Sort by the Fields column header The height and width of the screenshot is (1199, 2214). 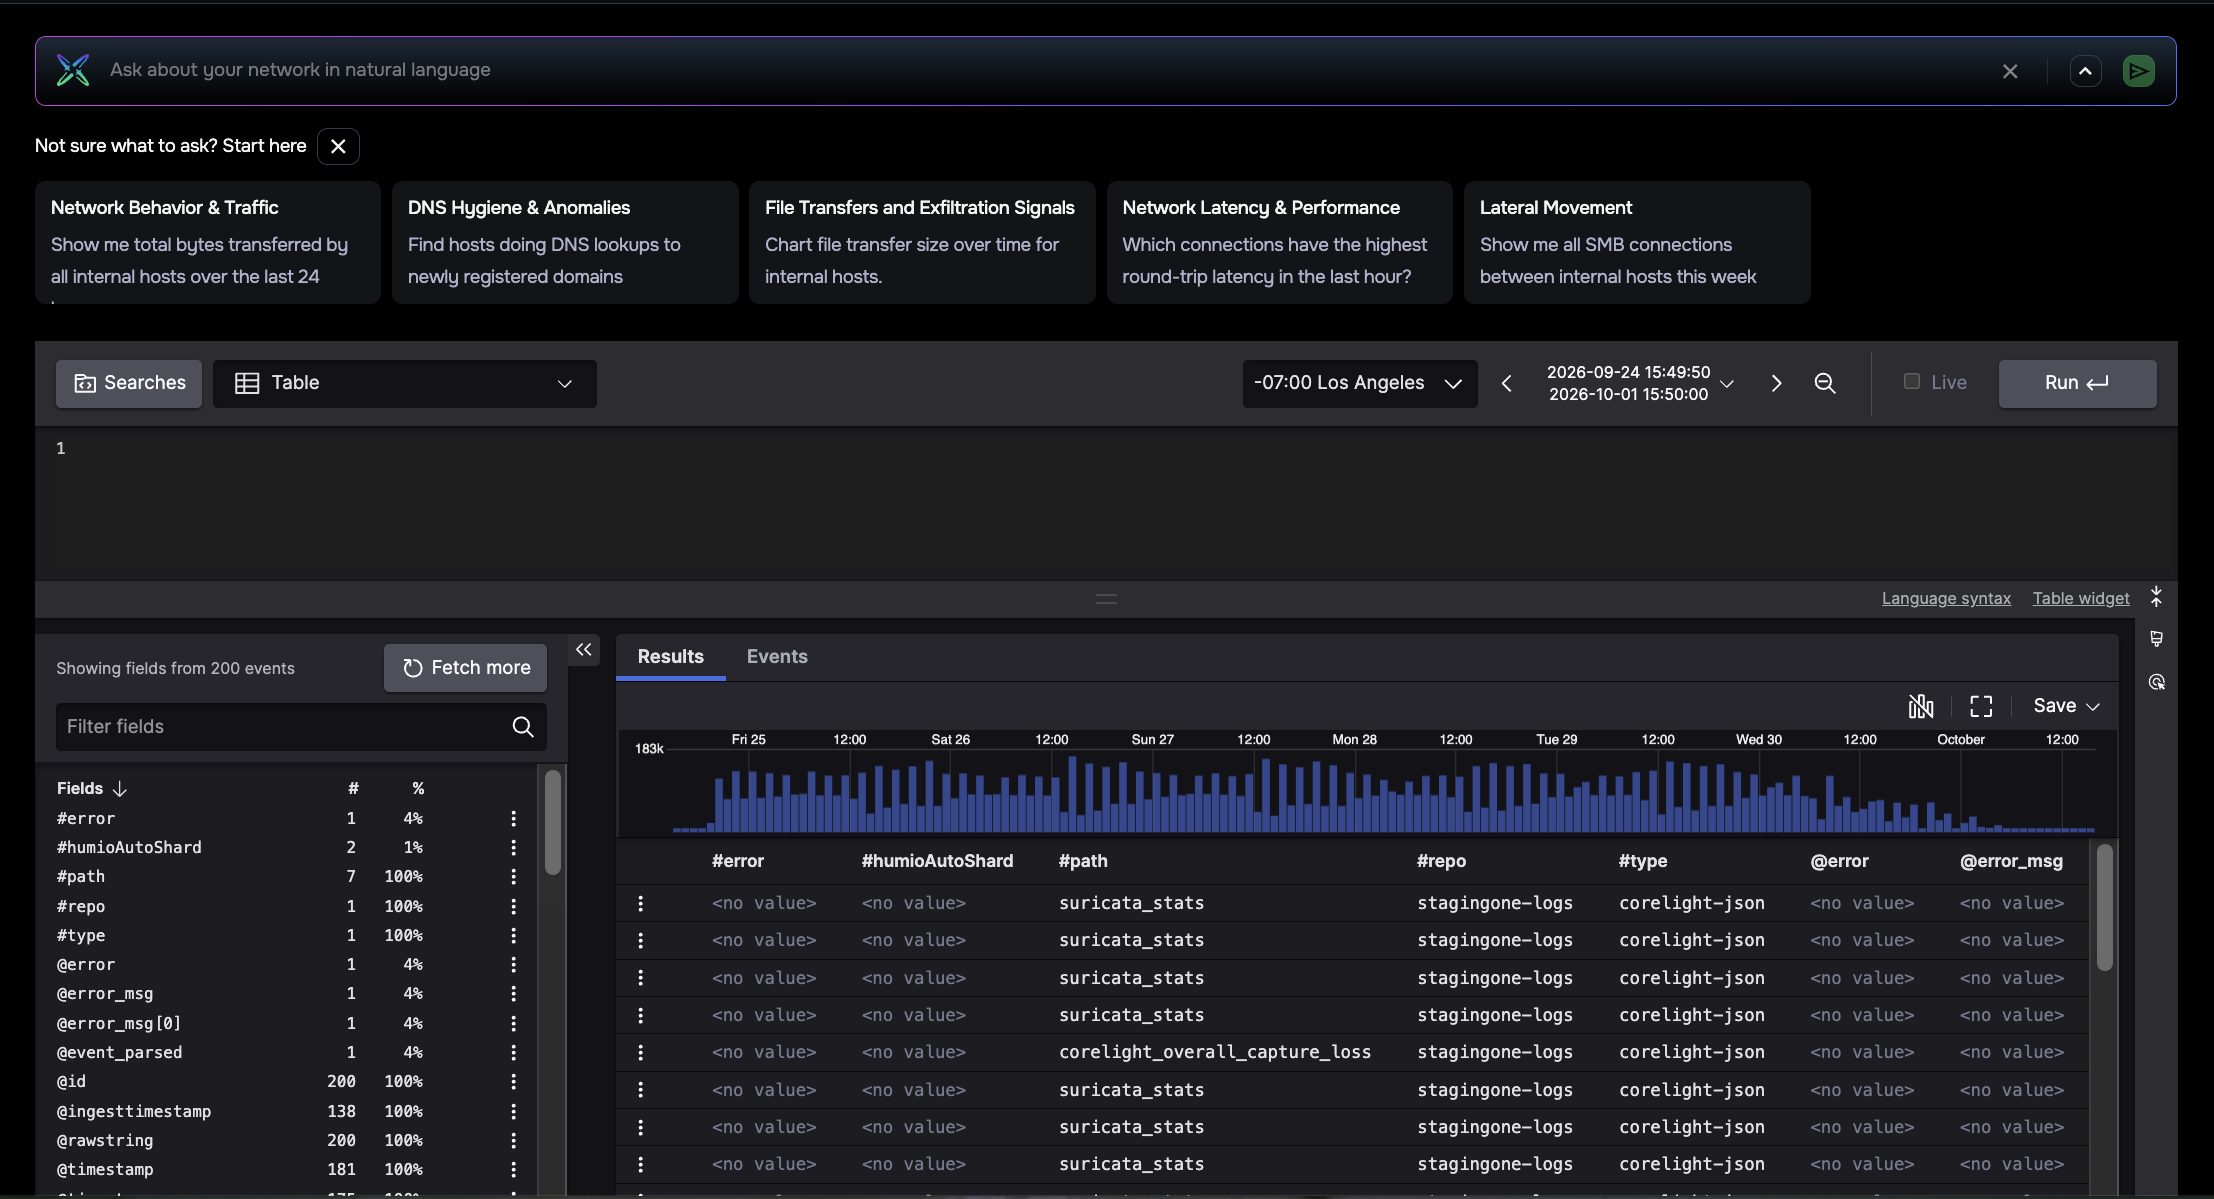pos(91,789)
